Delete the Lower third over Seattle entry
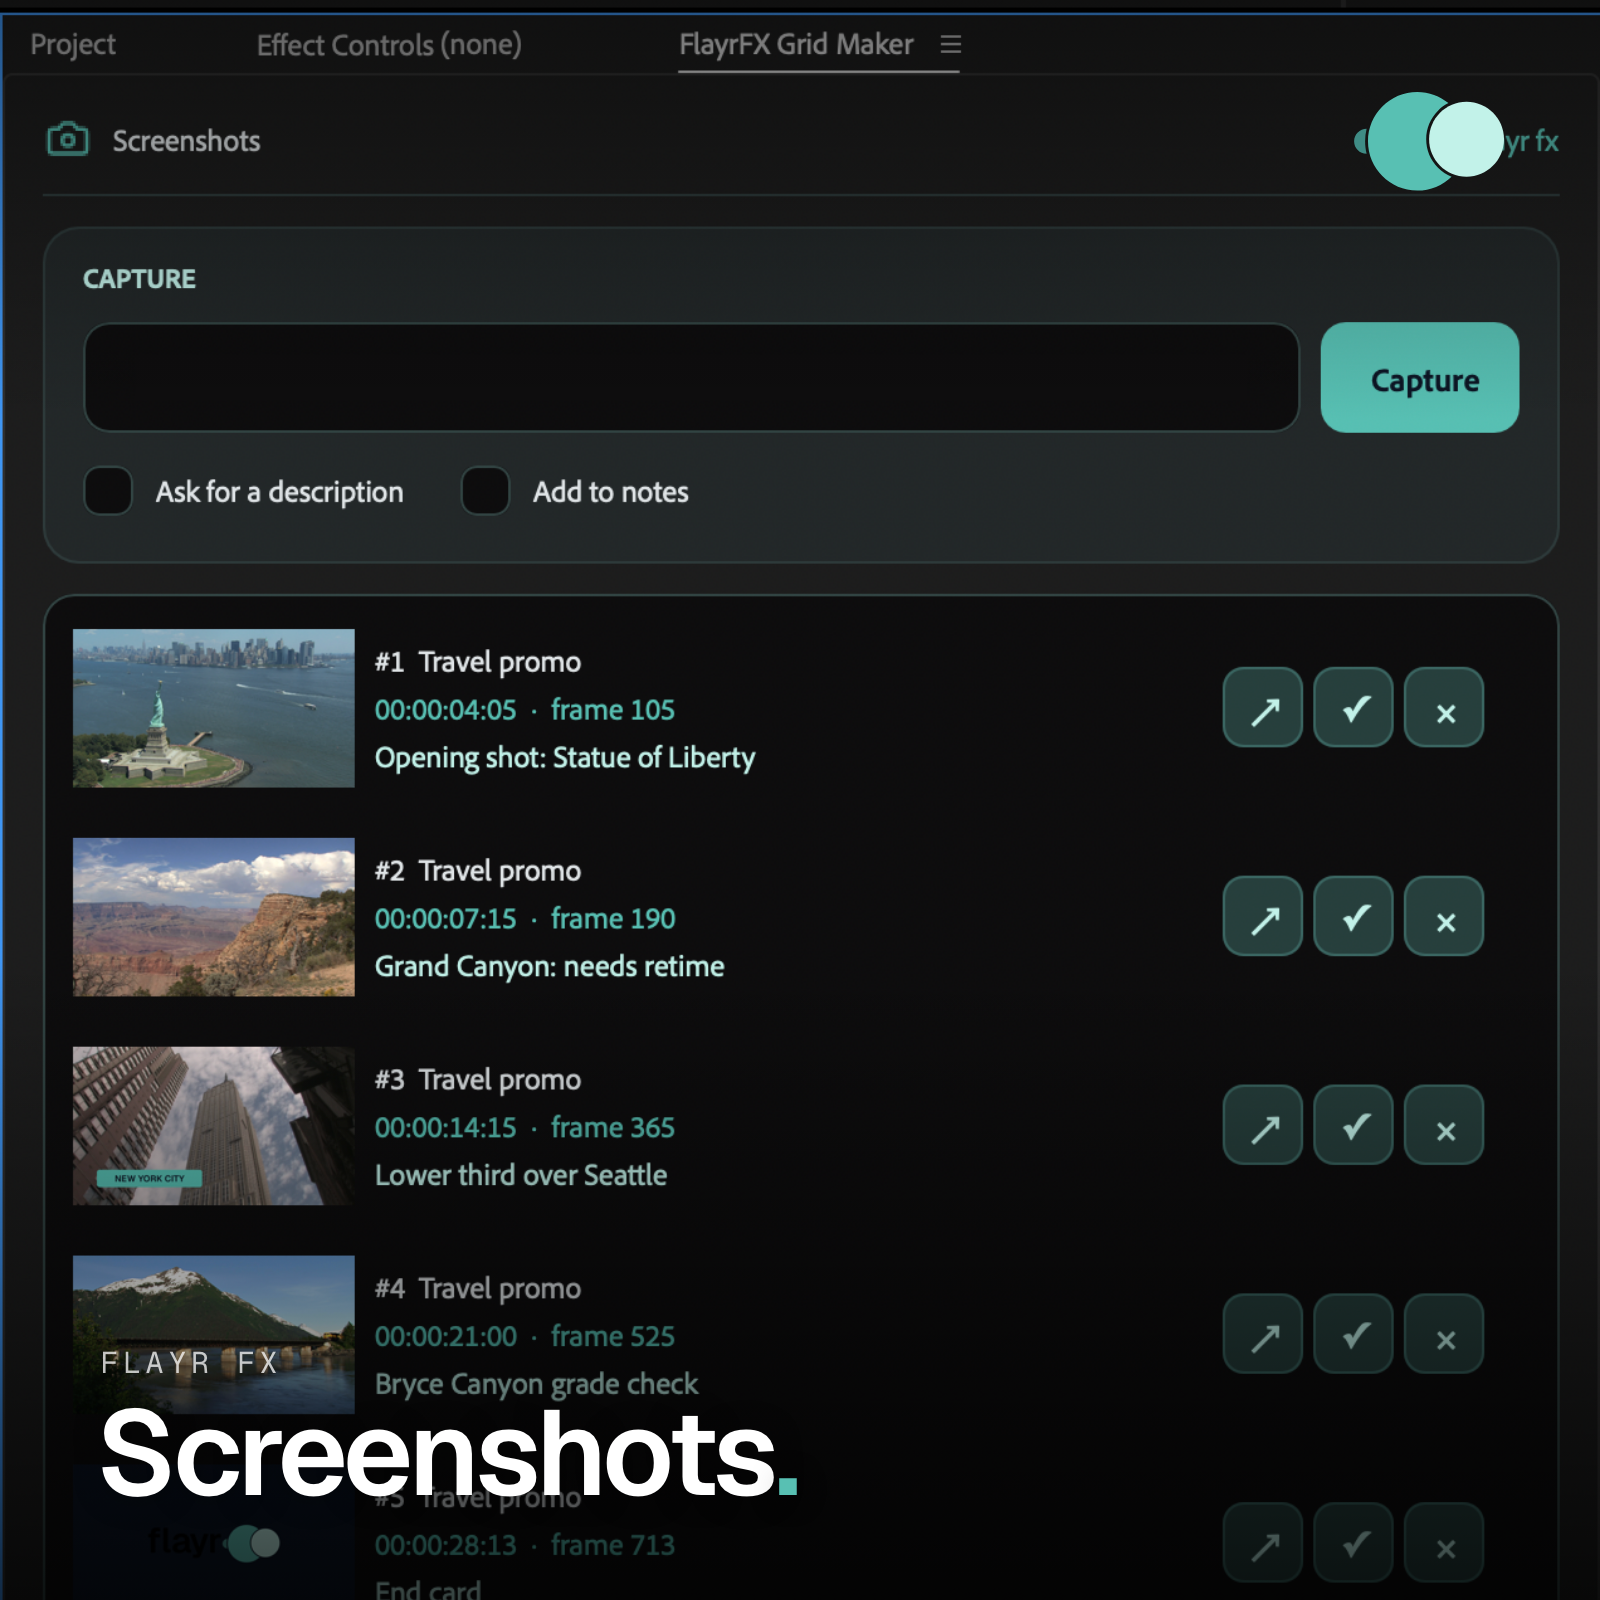This screenshot has width=1600, height=1600. tap(1444, 1126)
